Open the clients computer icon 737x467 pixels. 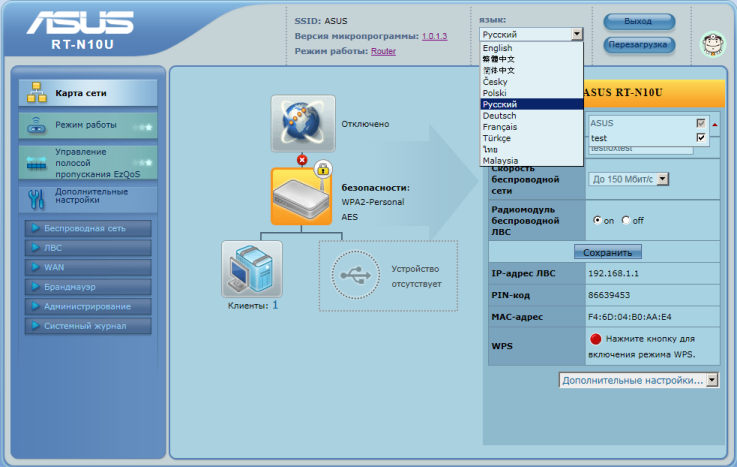[x=252, y=269]
